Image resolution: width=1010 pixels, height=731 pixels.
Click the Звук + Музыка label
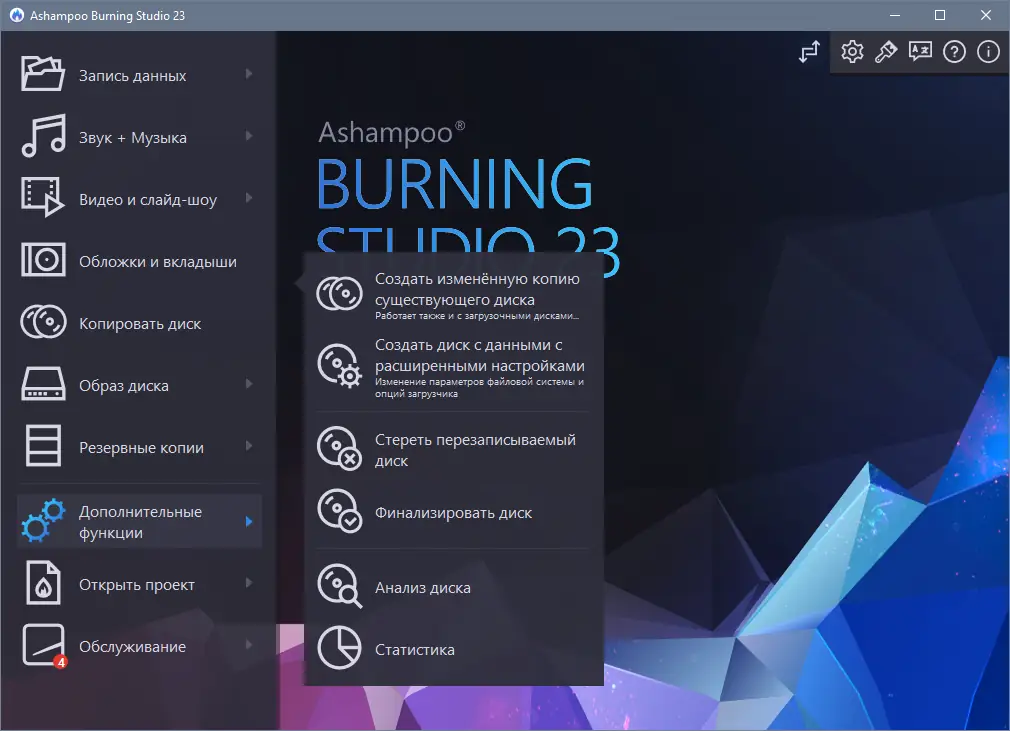[133, 137]
